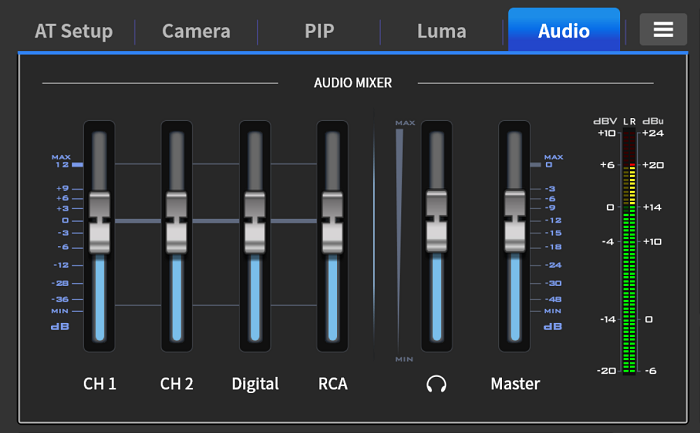Image resolution: width=700 pixels, height=433 pixels.
Task: Select the Audio tab
Action: coord(563,30)
